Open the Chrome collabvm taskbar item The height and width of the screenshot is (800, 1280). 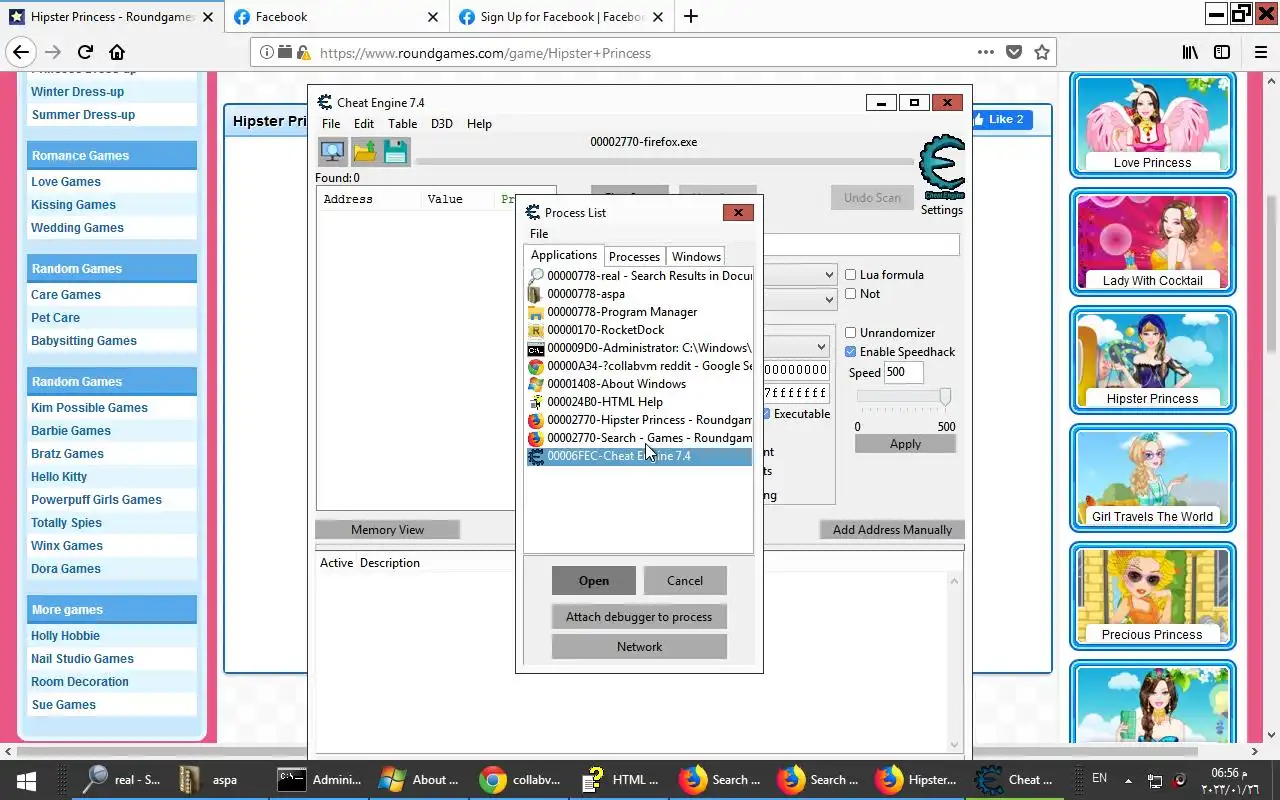coord(519,780)
